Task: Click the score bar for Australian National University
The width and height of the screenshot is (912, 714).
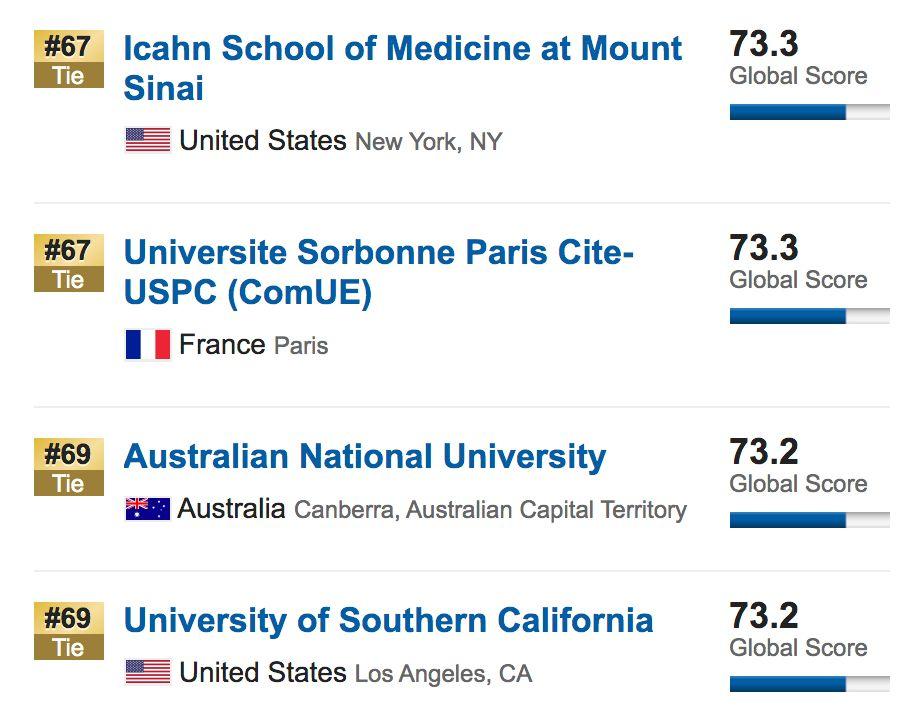Action: 809,520
